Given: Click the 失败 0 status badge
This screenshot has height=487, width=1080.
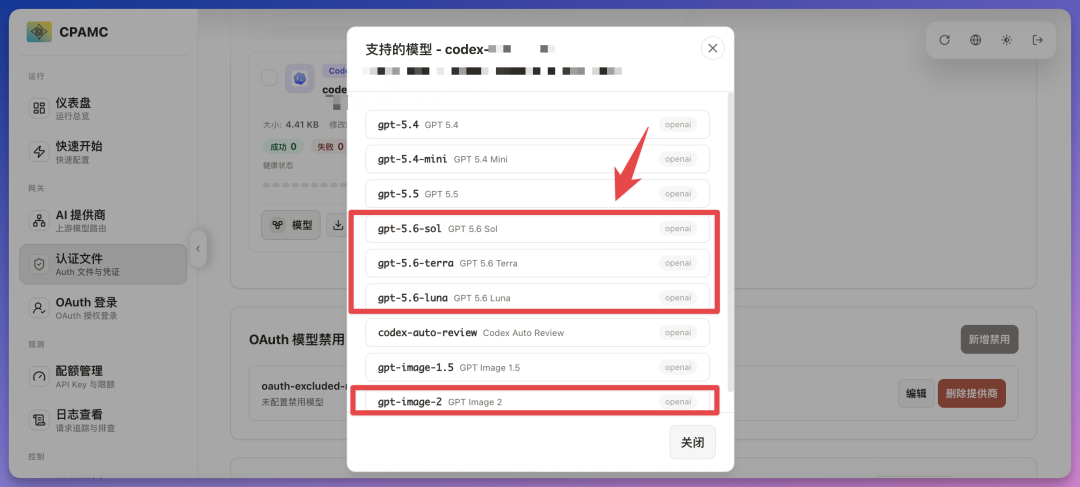Looking at the screenshot, I should coord(329,147).
